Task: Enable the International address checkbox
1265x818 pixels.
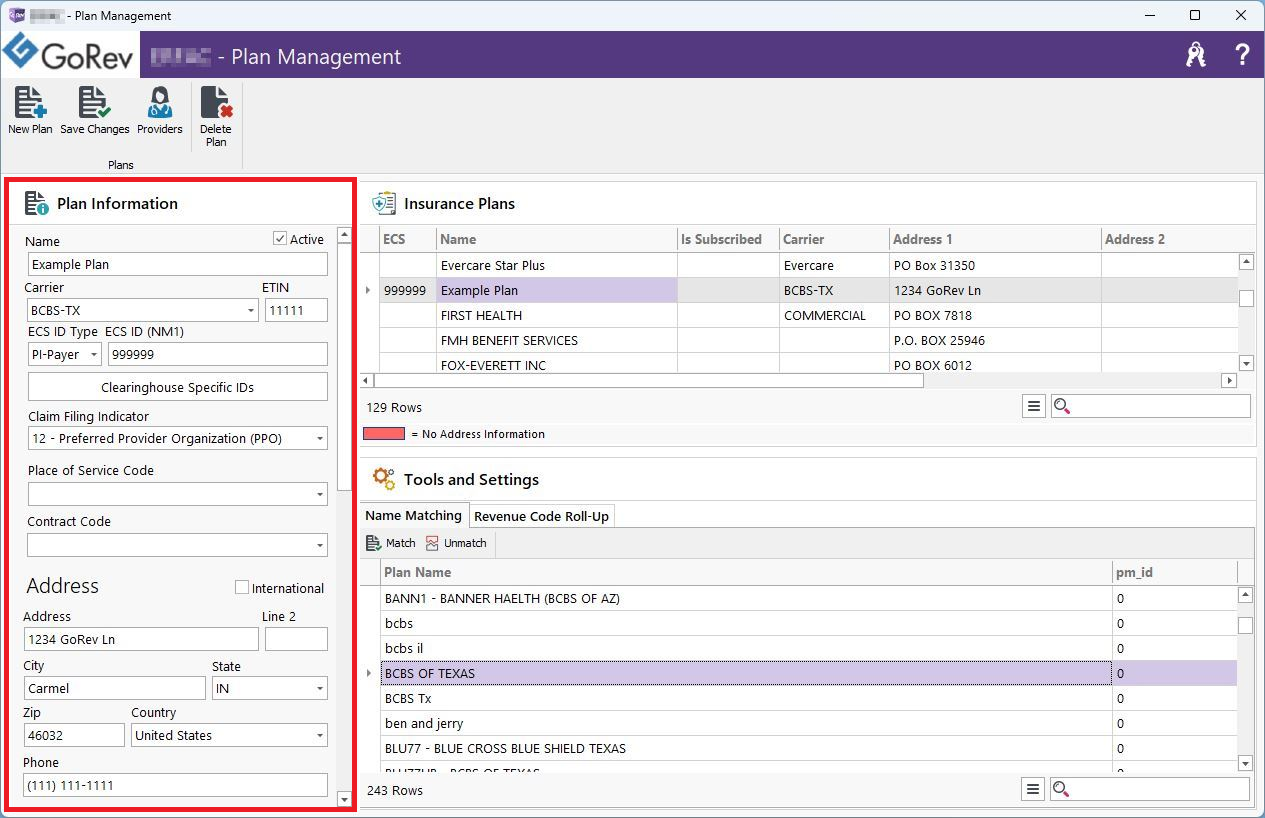Action: coord(241,588)
